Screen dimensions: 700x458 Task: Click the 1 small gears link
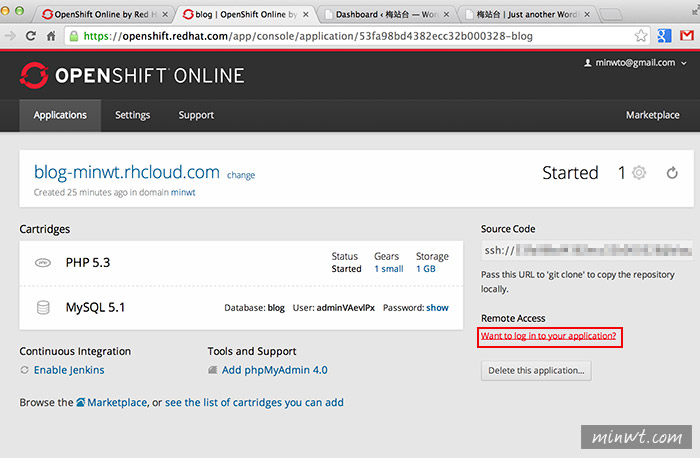tap(389, 269)
